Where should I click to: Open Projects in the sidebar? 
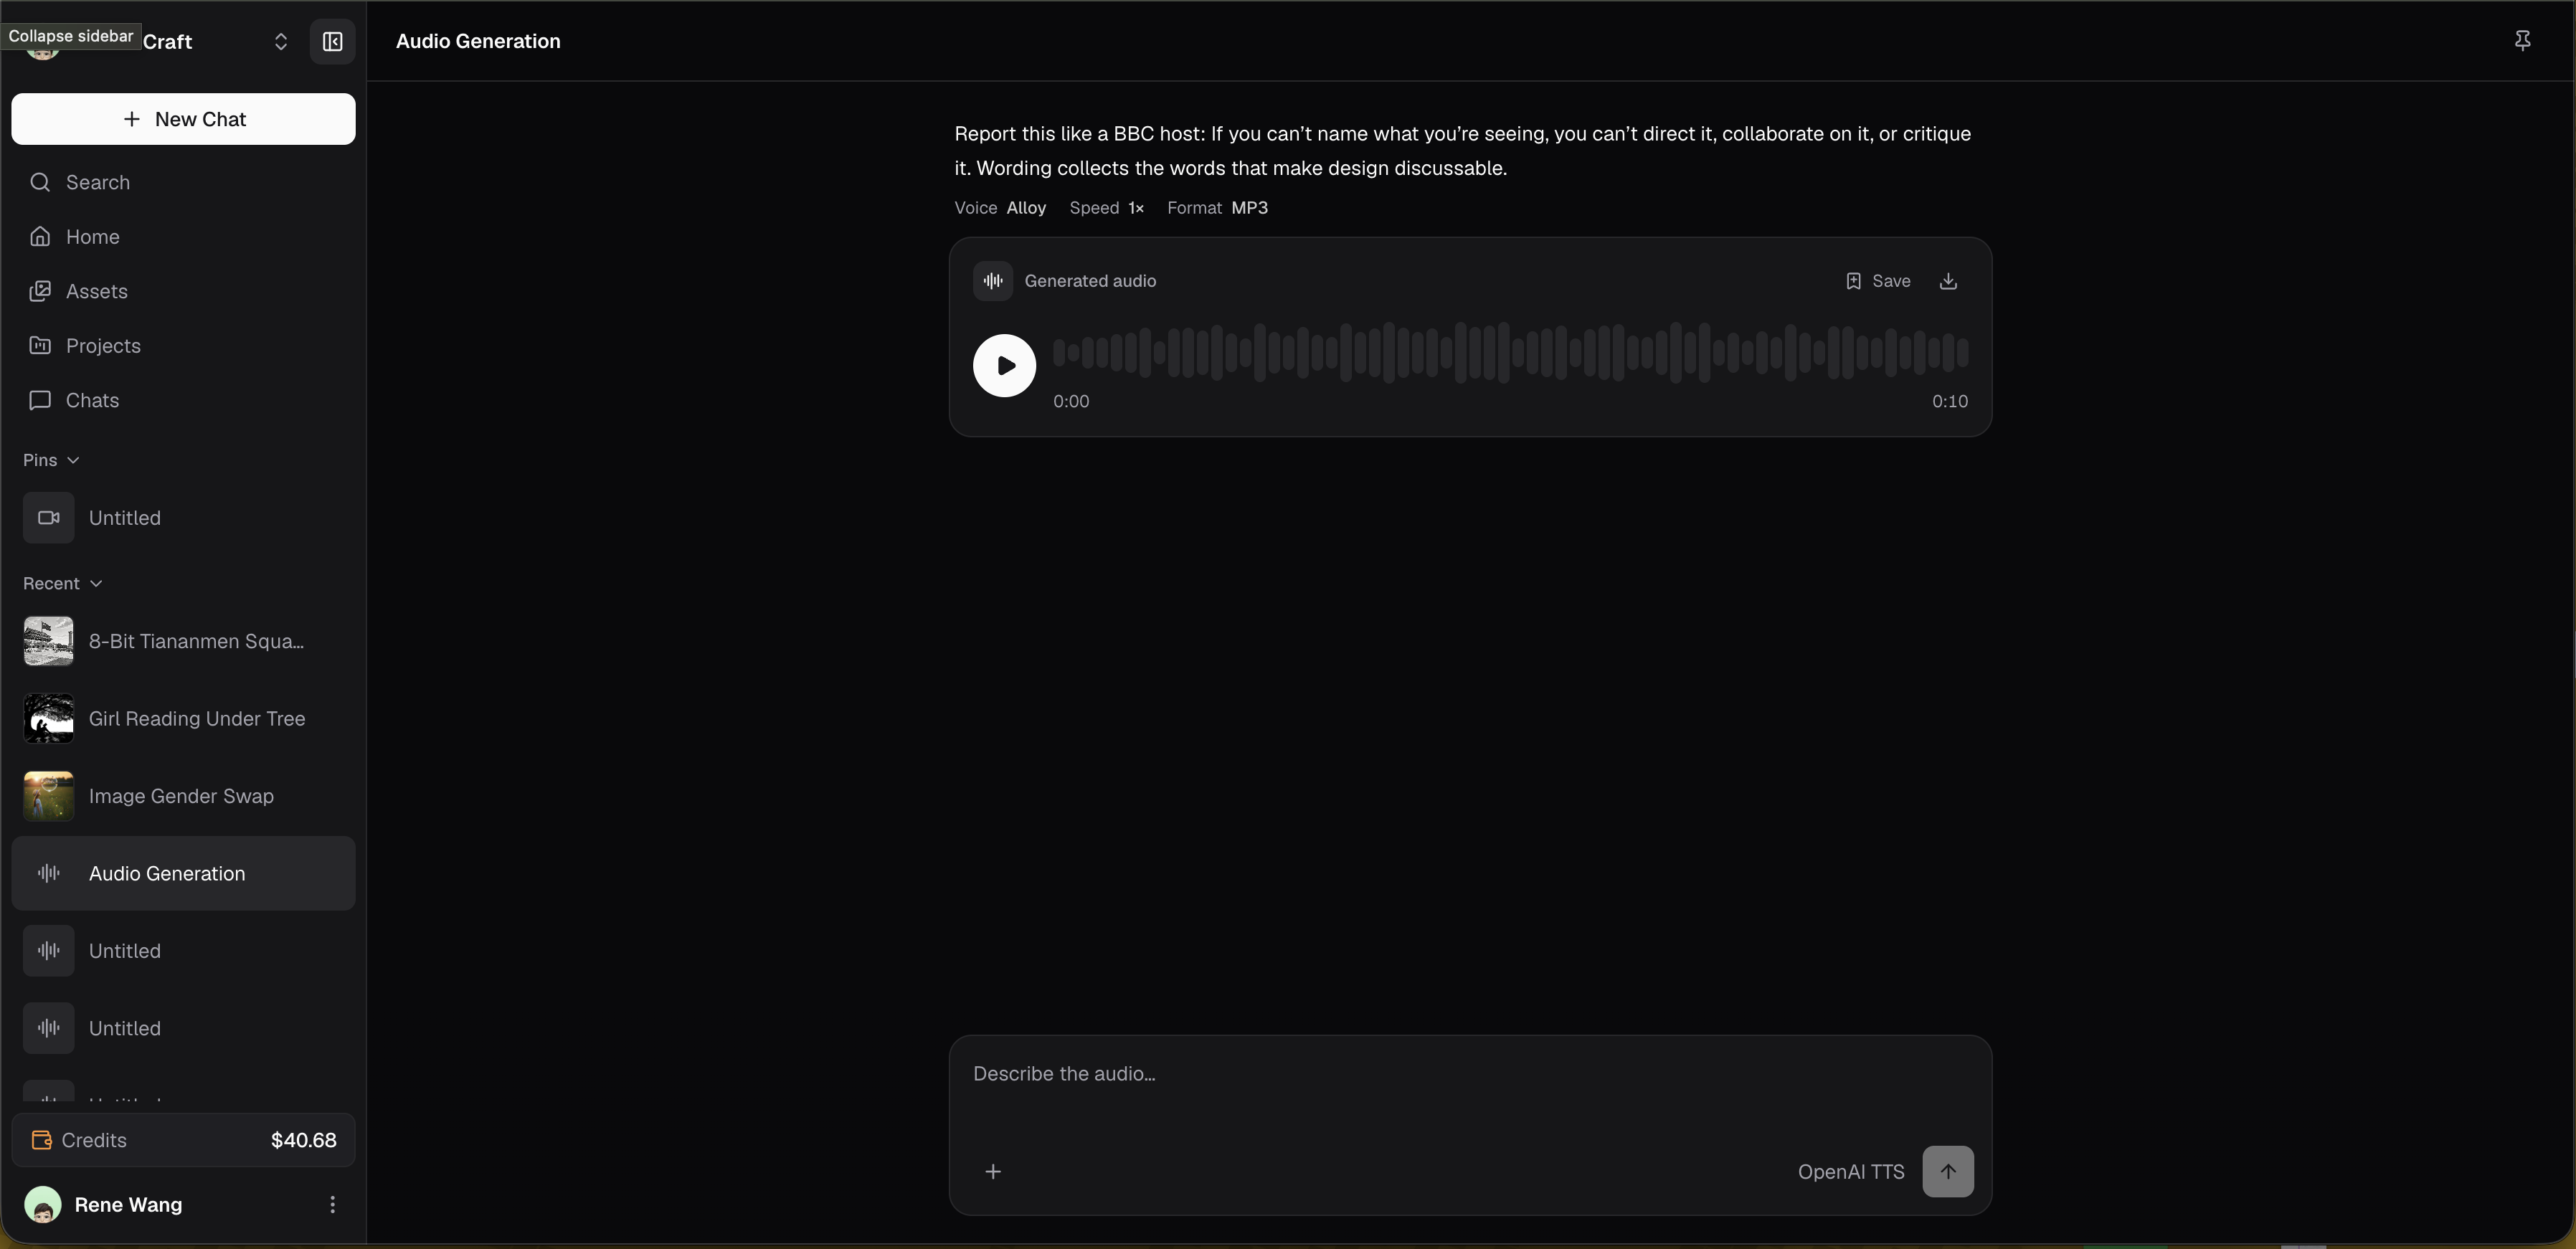click(183, 346)
